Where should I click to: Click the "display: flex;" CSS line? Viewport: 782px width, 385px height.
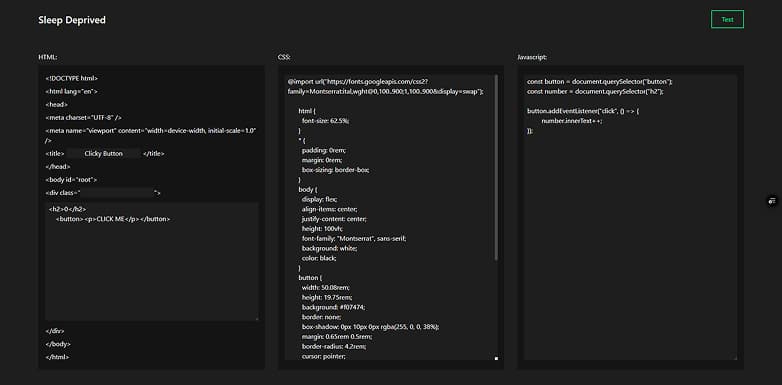tap(319, 199)
